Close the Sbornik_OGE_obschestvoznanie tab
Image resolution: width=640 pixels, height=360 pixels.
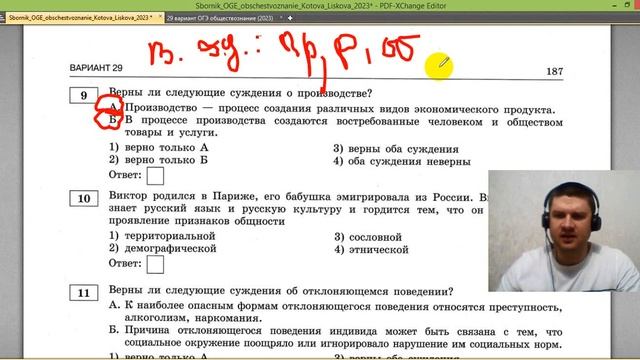point(160,17)
